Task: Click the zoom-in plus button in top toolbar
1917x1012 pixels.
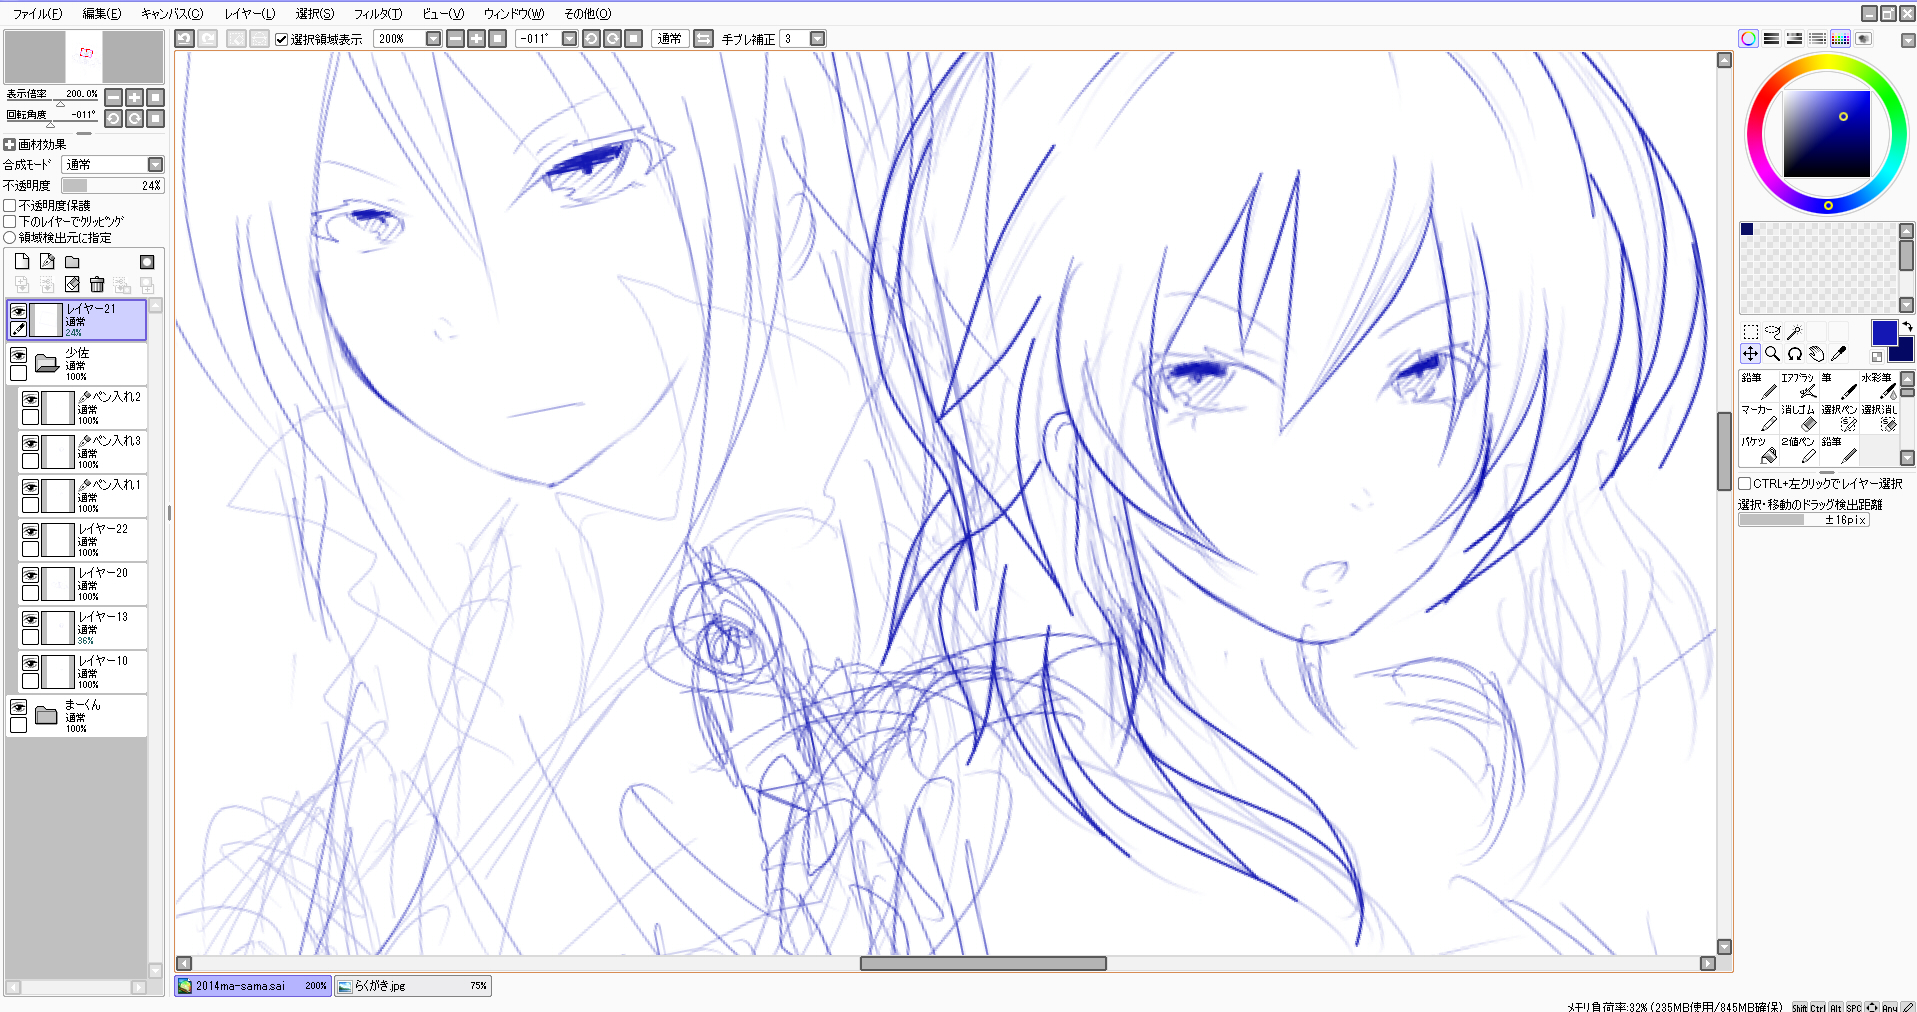Action: (x=476, y=39)
